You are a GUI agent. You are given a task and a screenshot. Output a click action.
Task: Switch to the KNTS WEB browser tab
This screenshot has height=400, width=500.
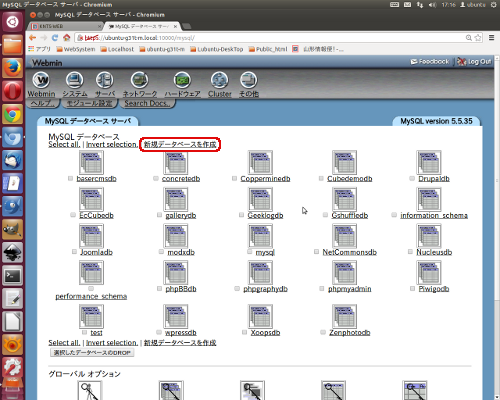tap(66, 26)
